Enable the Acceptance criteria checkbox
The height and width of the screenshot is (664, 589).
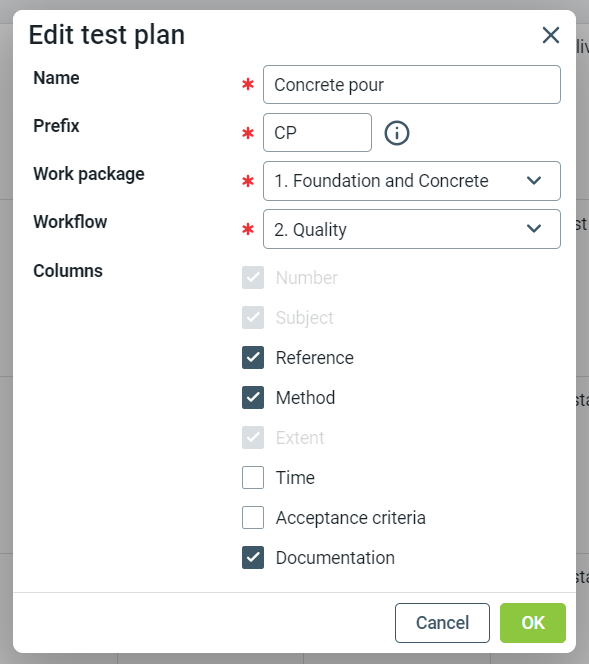(x=253, y=517)
